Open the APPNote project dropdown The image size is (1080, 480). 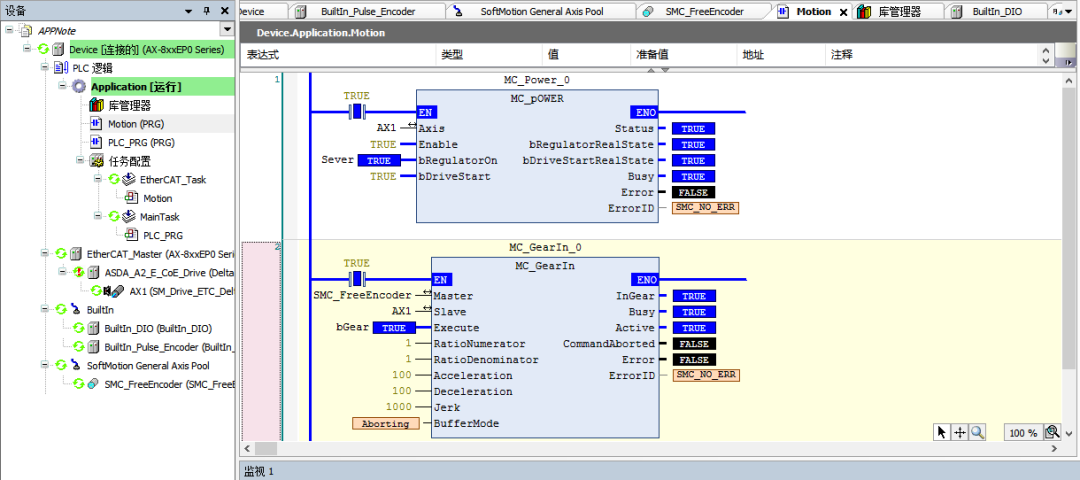coord(9,31)
